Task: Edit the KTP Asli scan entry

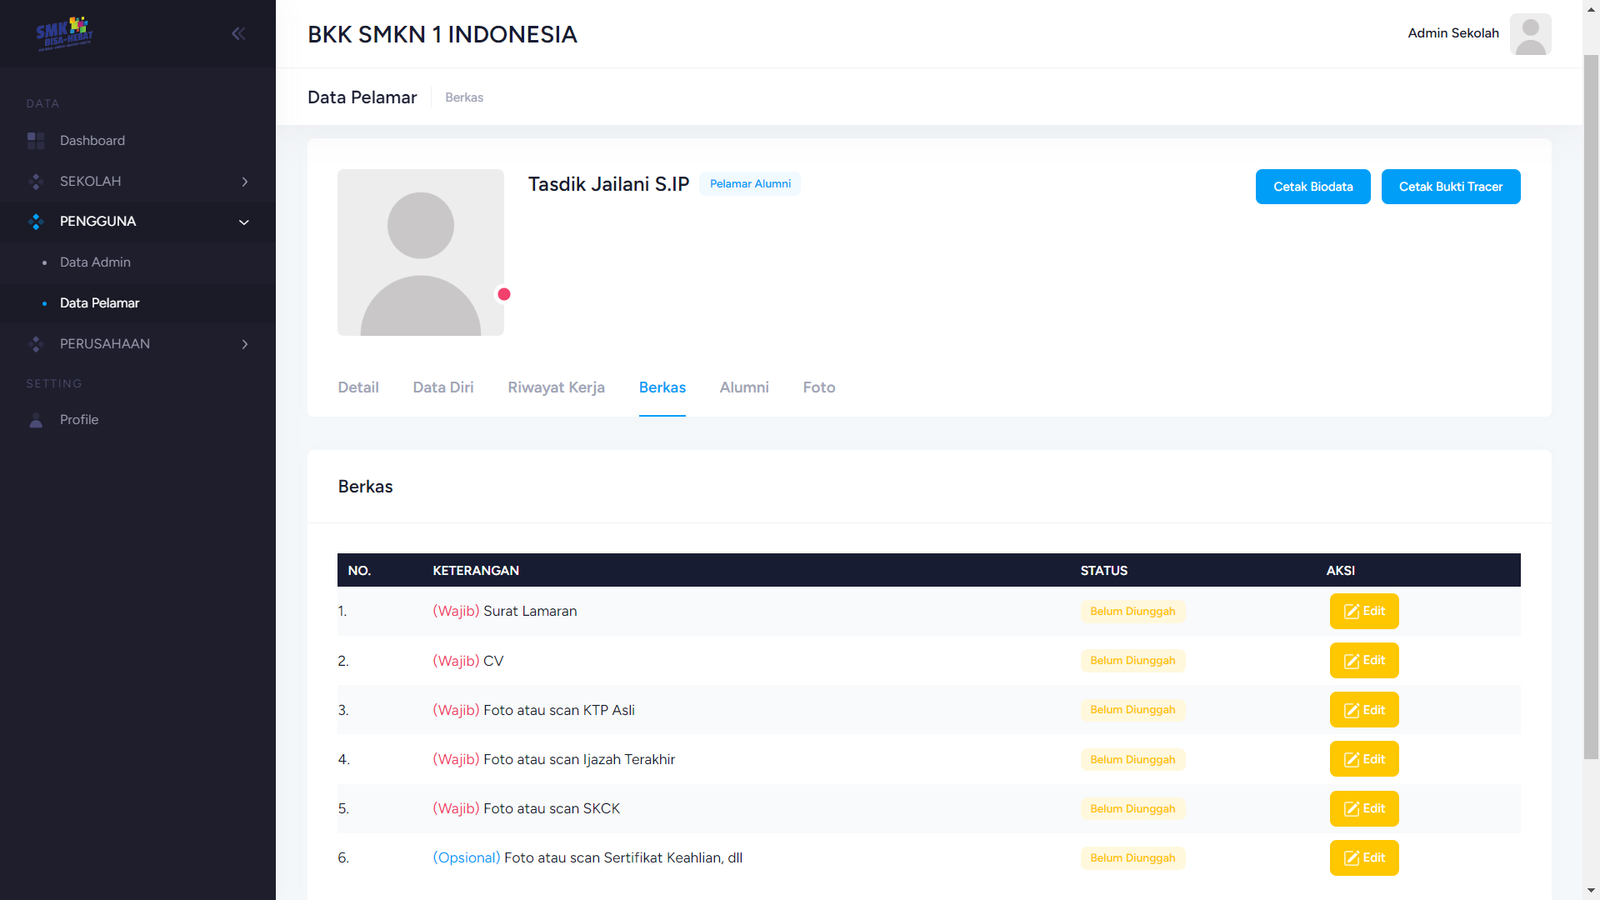Action: [x=1363, y=710]
